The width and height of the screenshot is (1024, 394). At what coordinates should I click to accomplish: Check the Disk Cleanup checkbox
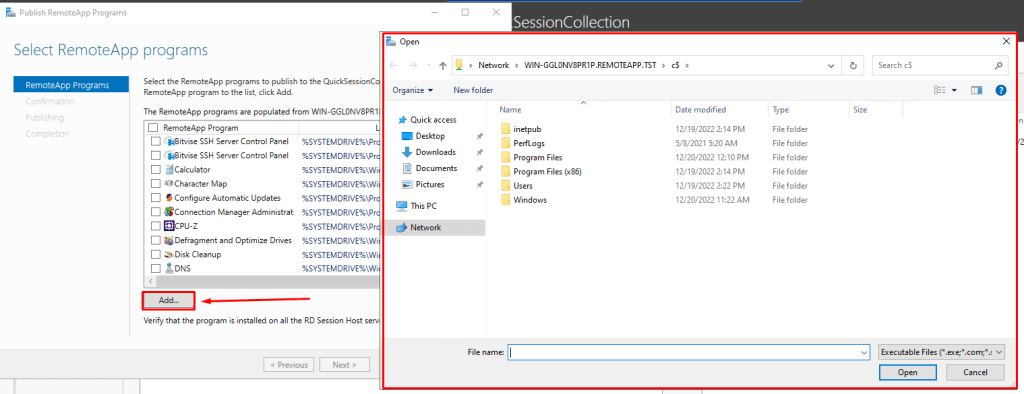[155, 254]
